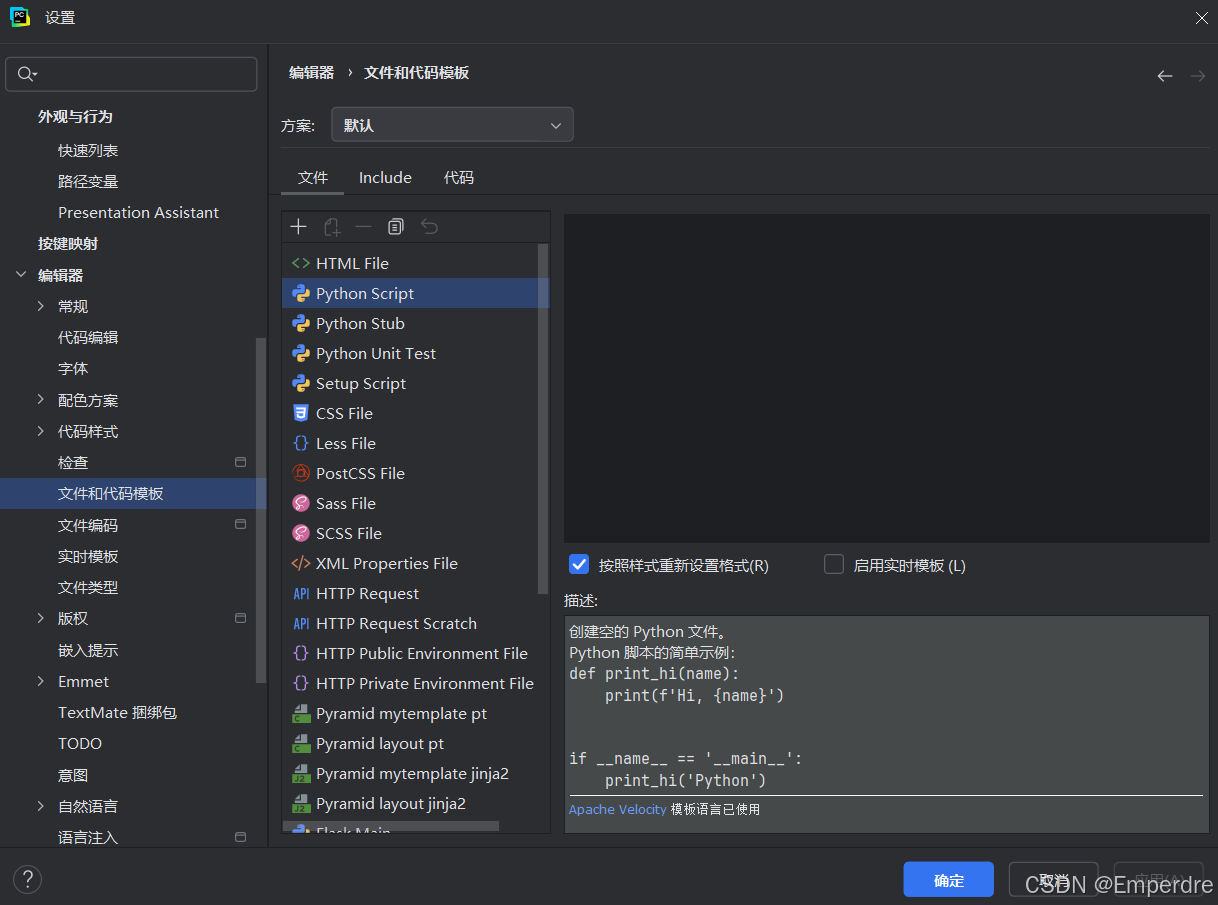Click the settings search field
Image resolution: width=1218 pixels, height=905 pixels.
[x=131, y=74]
